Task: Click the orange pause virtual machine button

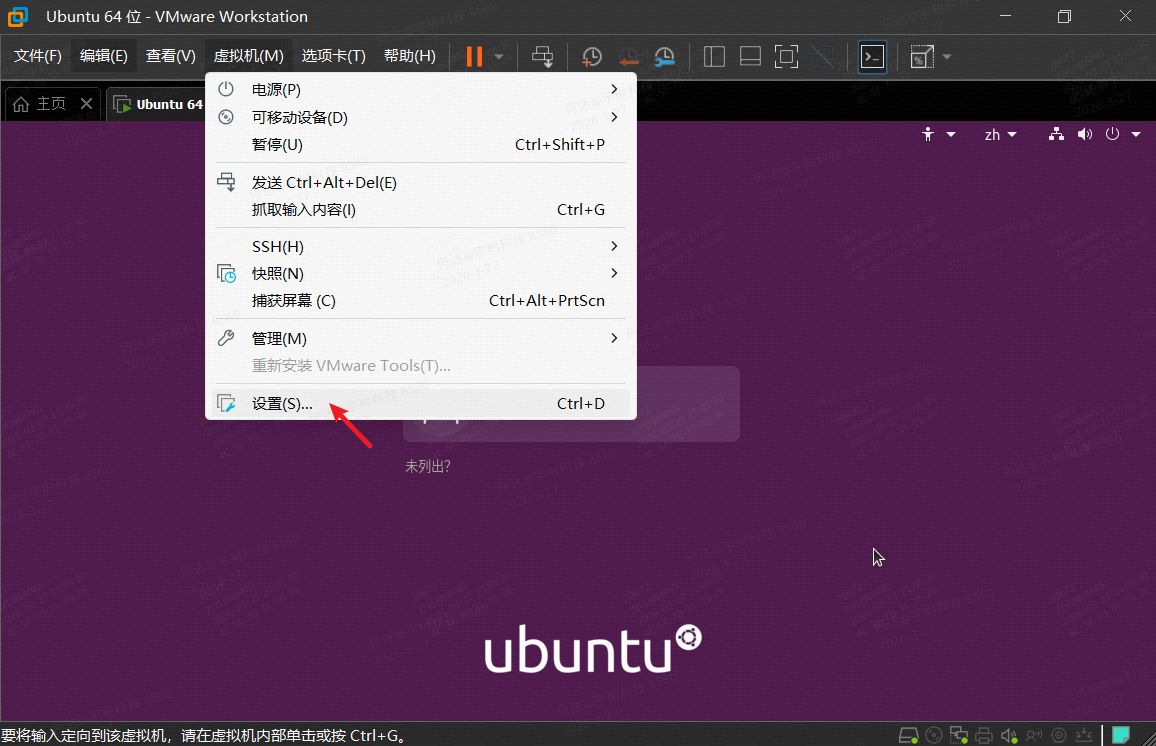Action: (x=474, y=56)
